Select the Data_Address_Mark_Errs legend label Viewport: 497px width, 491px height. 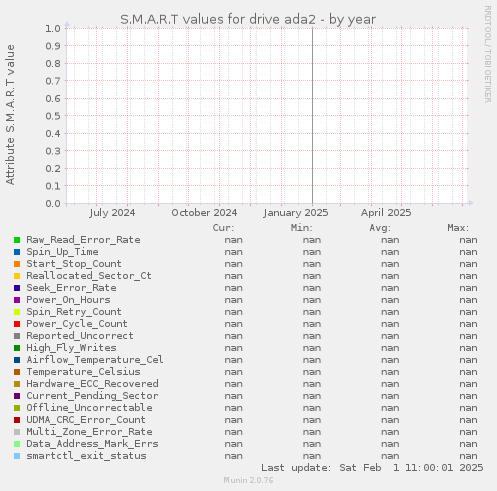pyautogui.click(x=92, y=444)
